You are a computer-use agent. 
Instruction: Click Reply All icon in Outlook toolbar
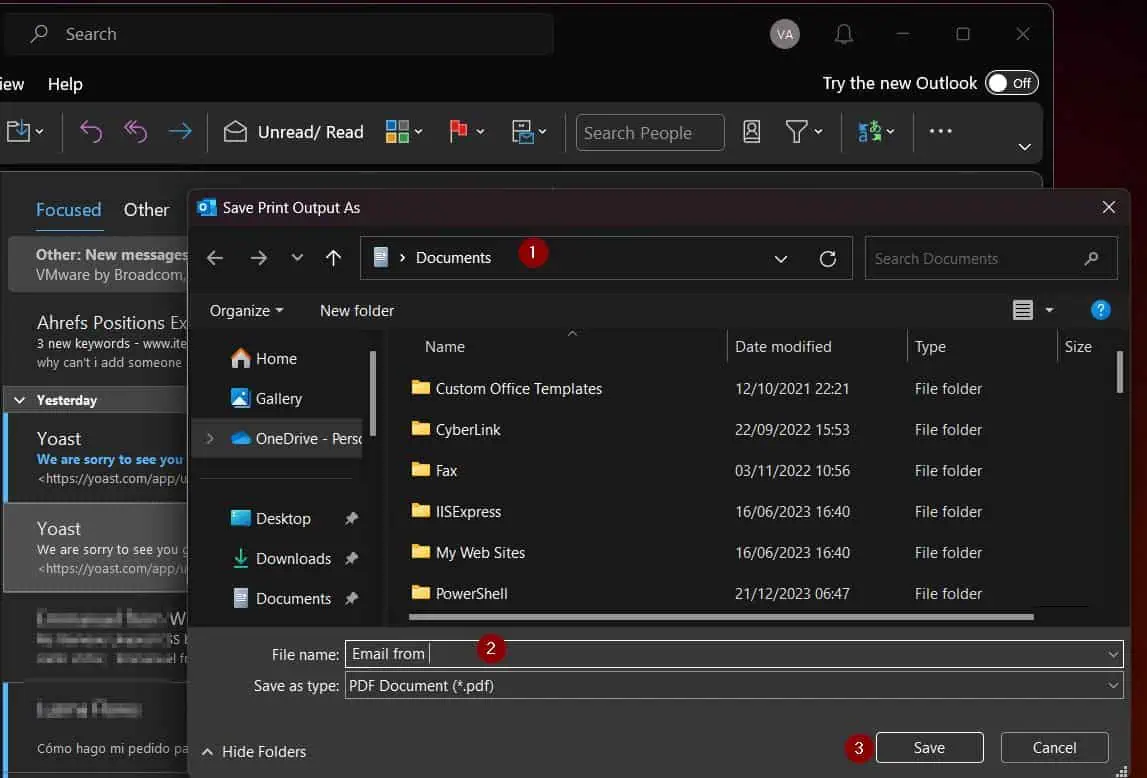(135, 132)
